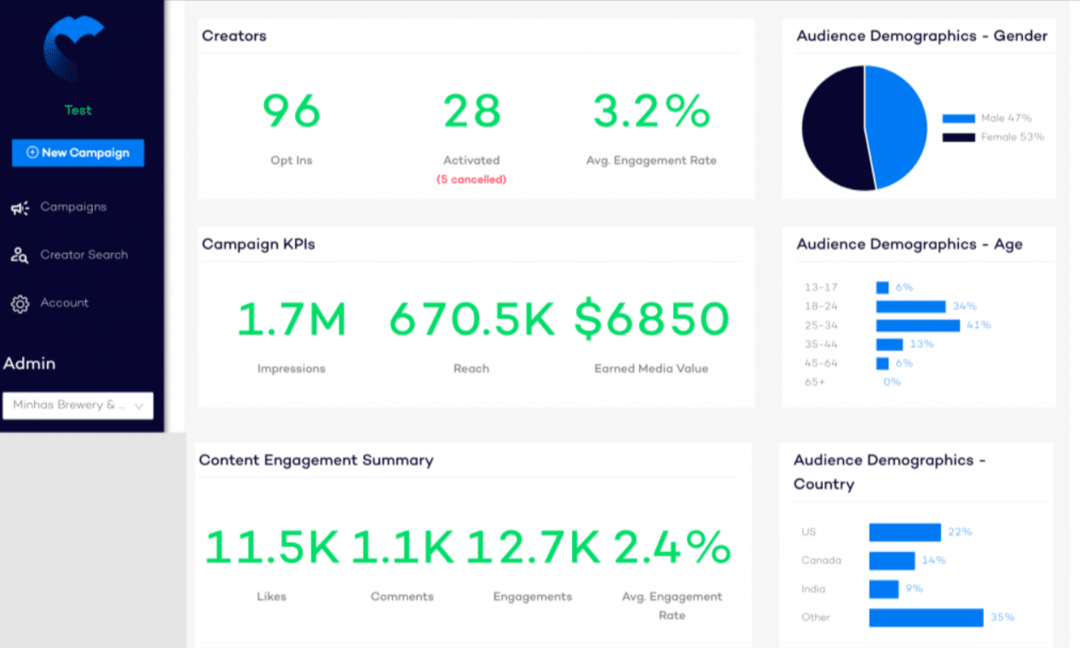
Task: Switch to the Test workspace label
Action: pos(77,110)
